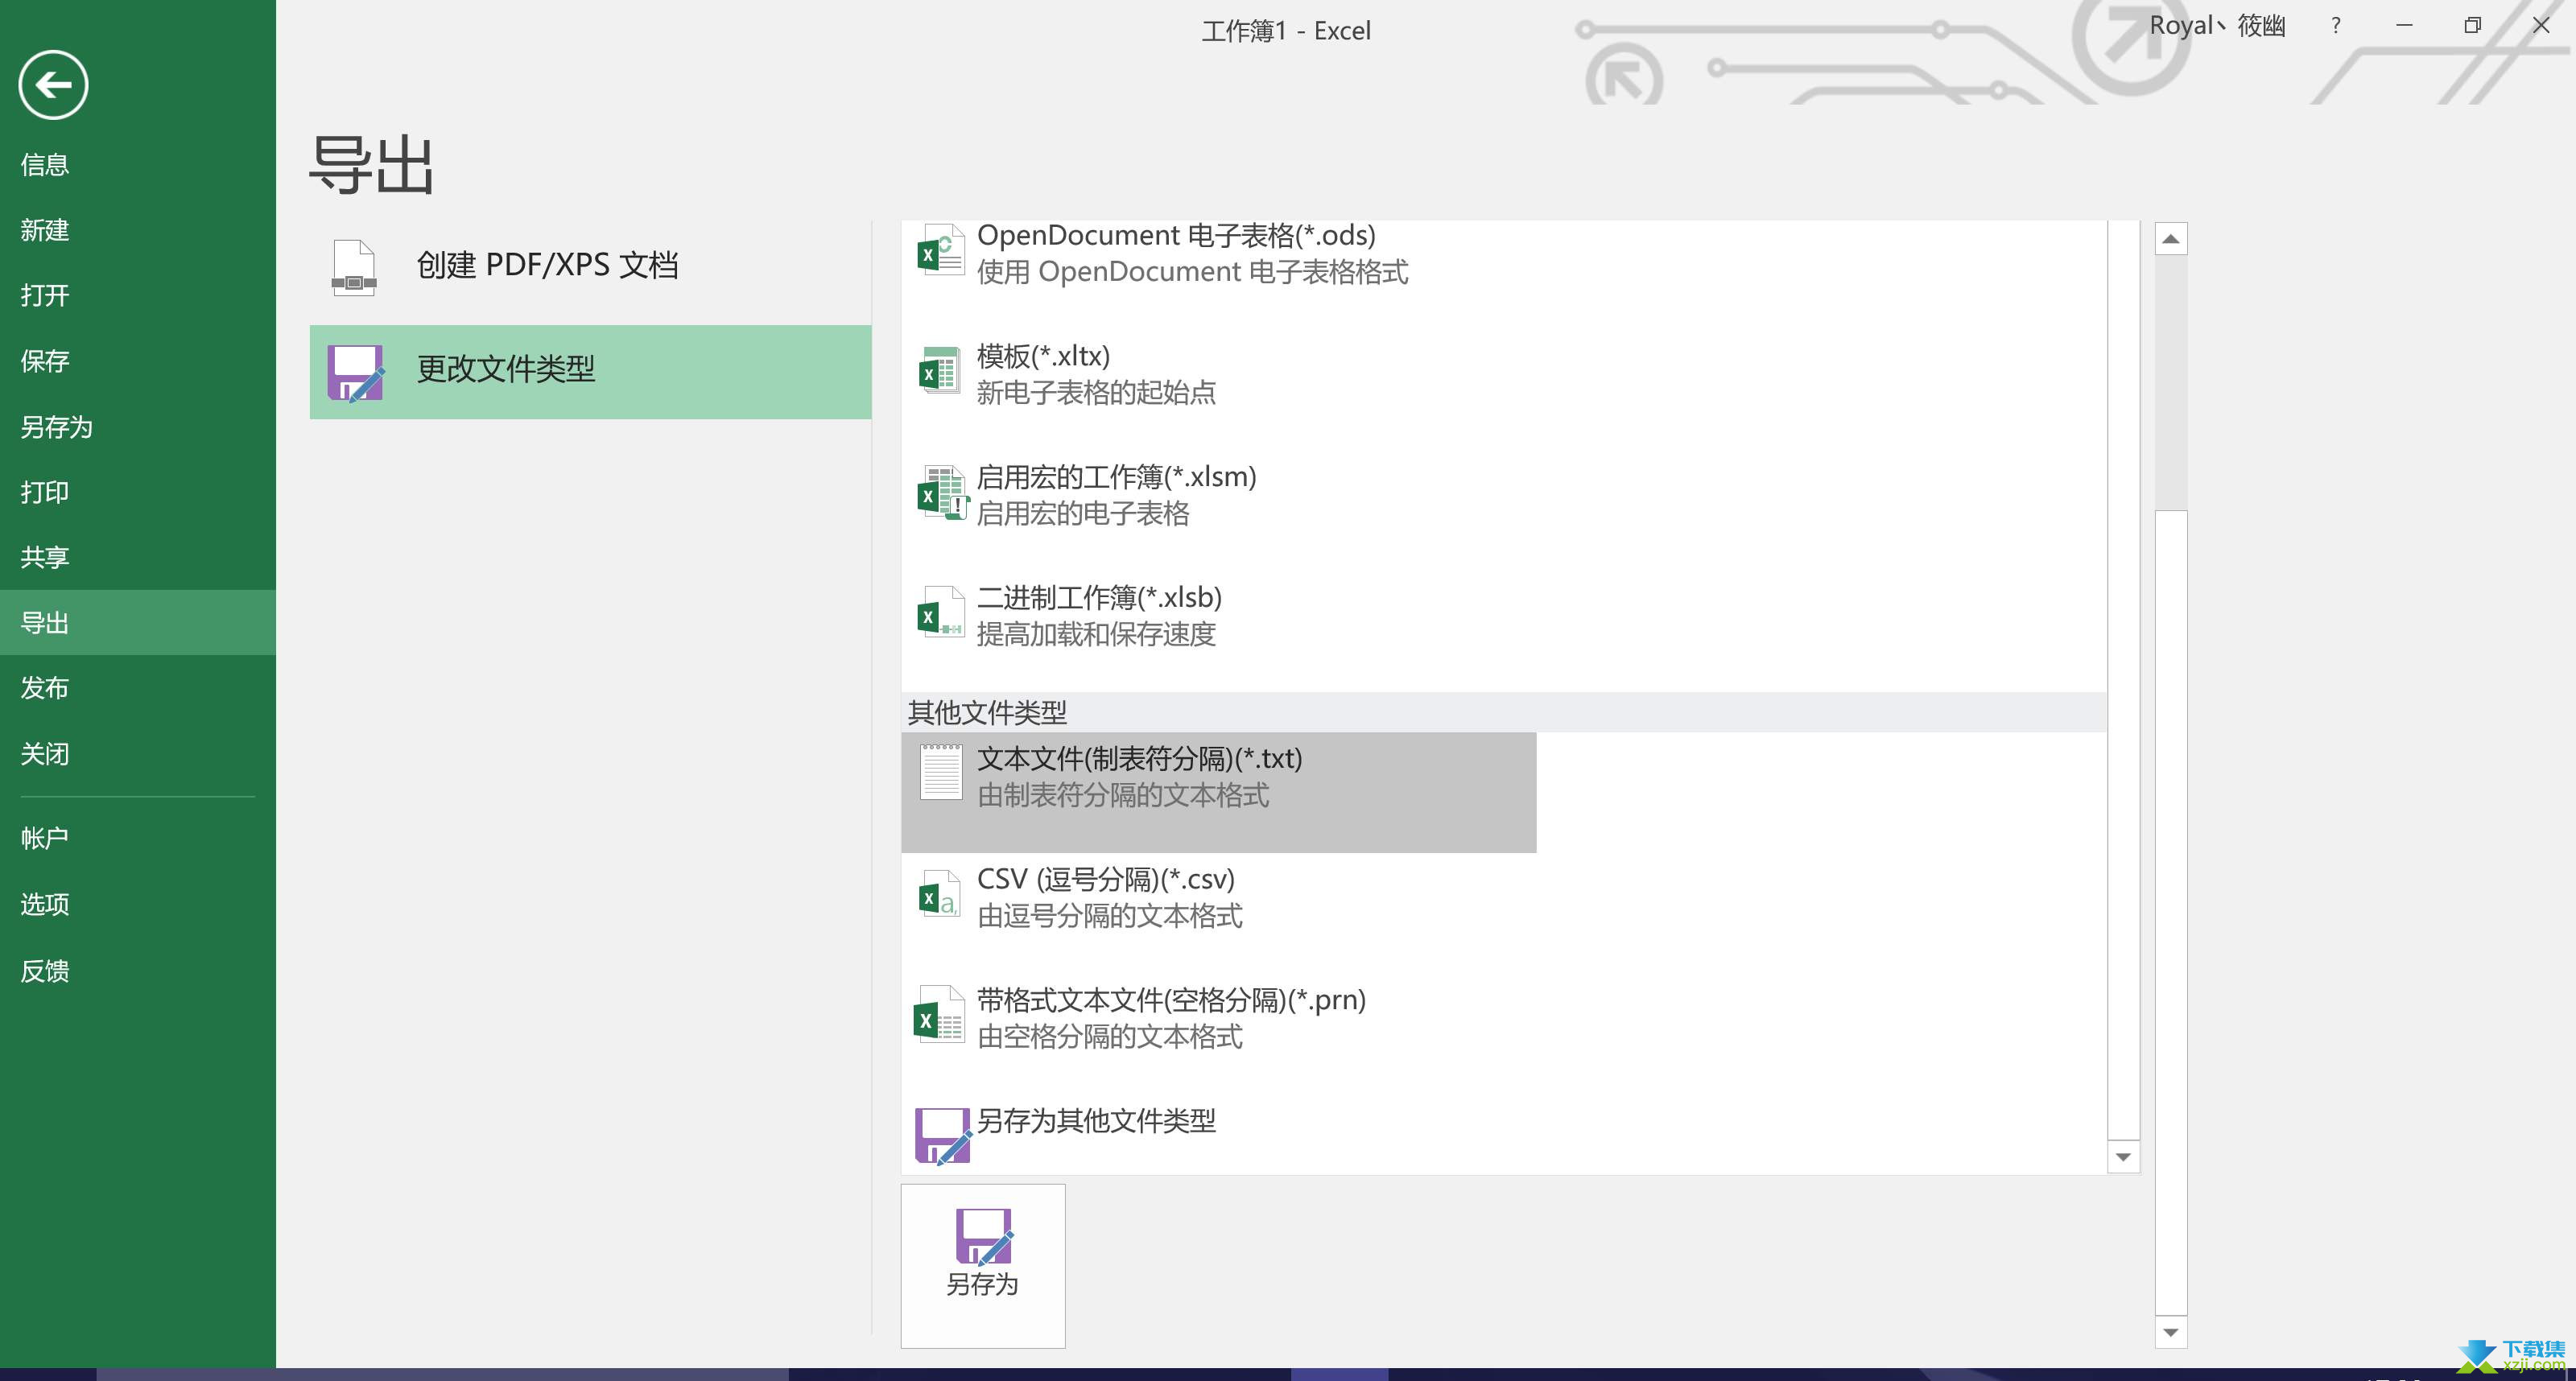Choose 保存 from the backstage menu
The width and height of the screenshot is (2576, 1381).
pyautogui.click(x=138, y=361)
